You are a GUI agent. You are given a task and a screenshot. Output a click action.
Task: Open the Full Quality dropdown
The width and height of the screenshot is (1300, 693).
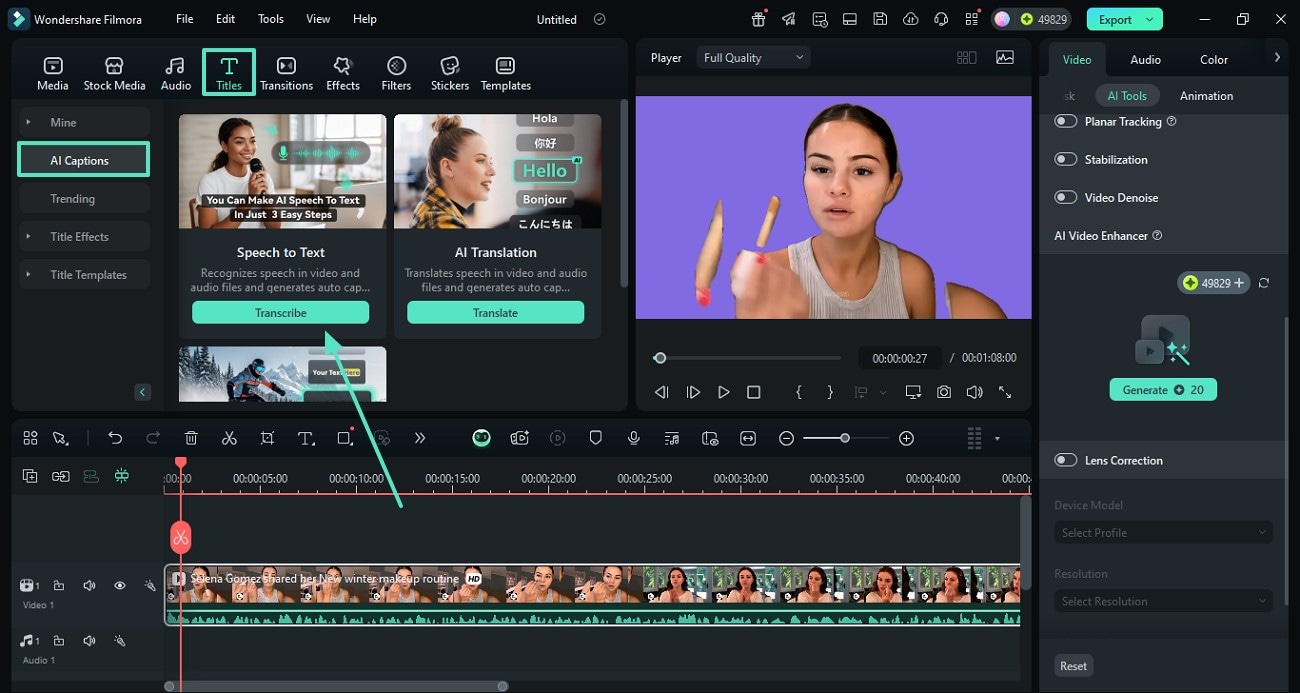(753, 58)
